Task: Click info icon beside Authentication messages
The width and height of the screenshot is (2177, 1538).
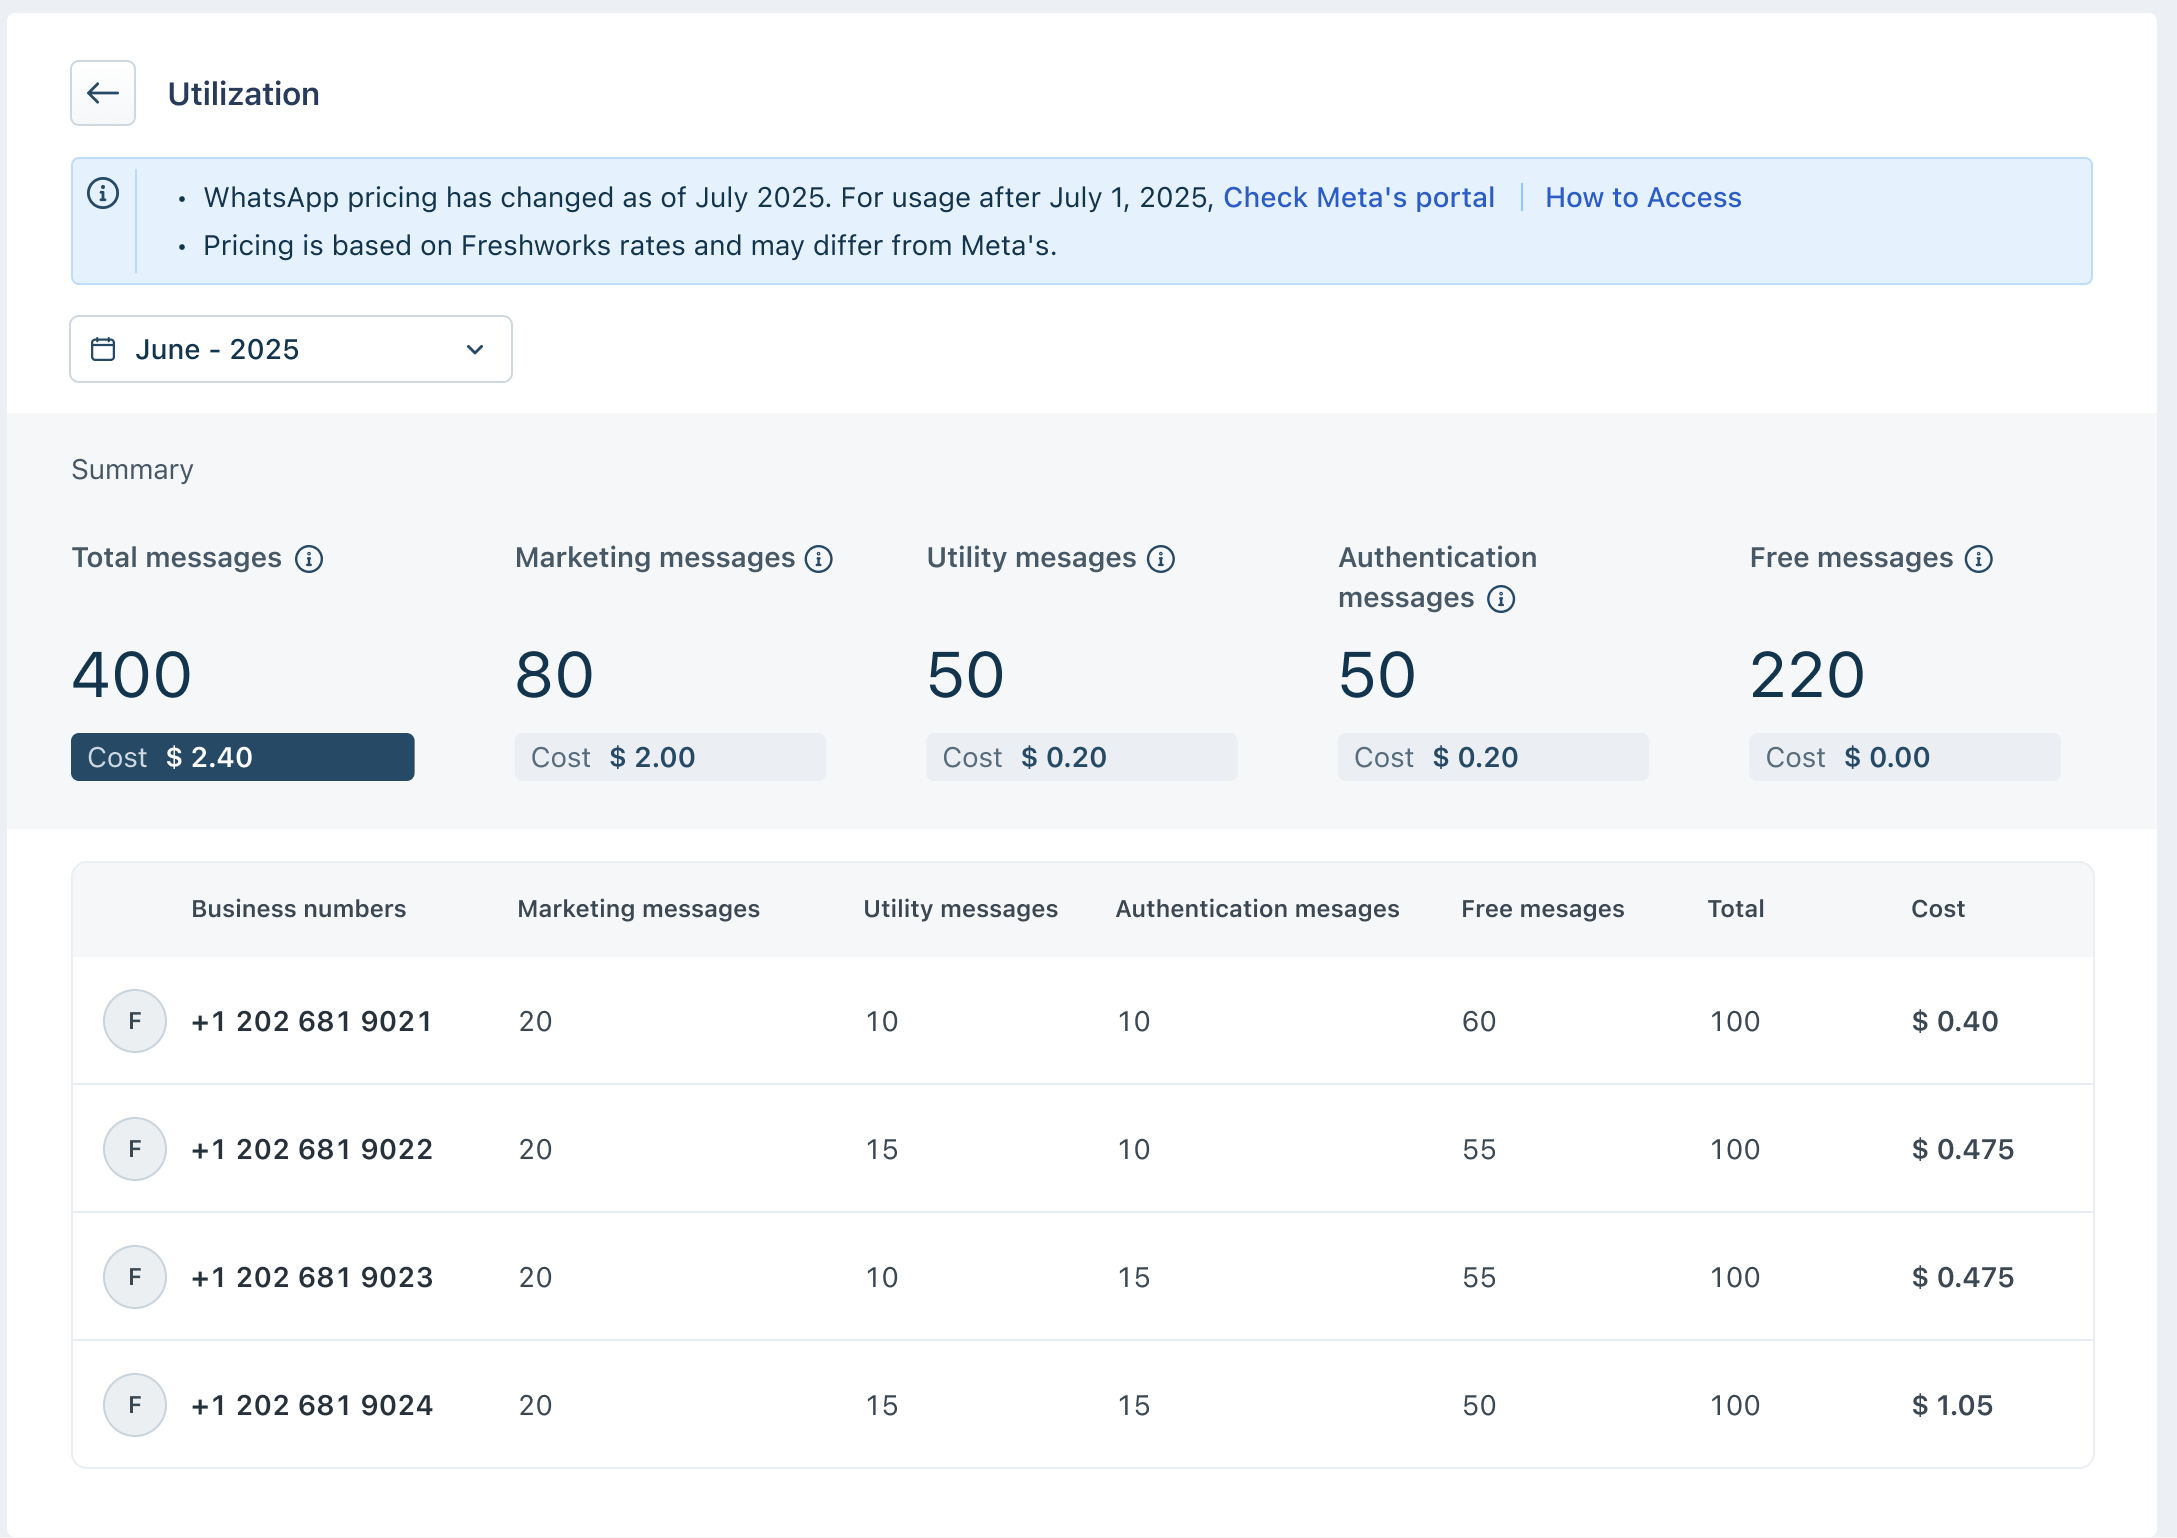Action: (x=1501, y=599)
